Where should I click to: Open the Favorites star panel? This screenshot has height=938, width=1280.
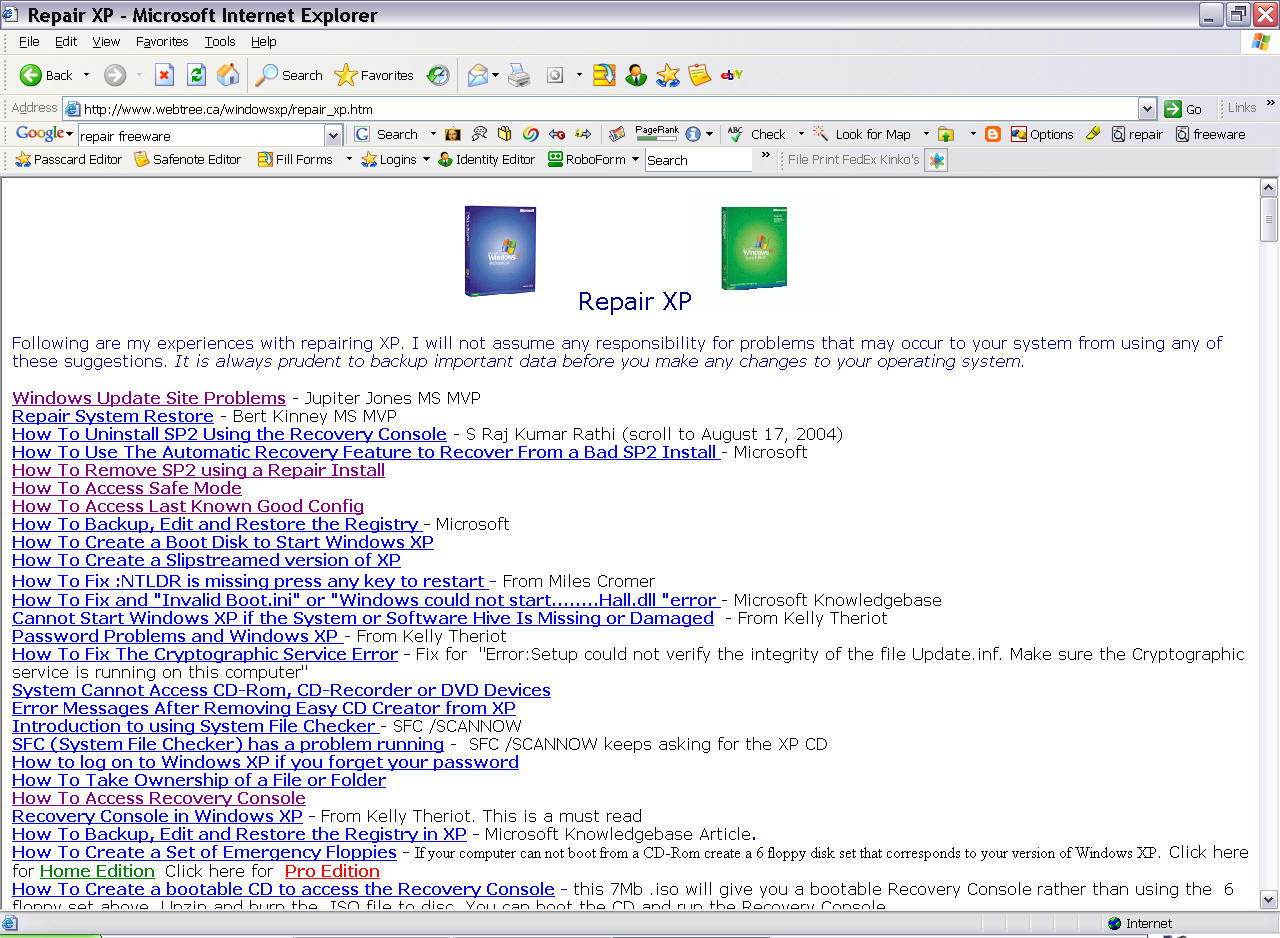pos(374,75)
